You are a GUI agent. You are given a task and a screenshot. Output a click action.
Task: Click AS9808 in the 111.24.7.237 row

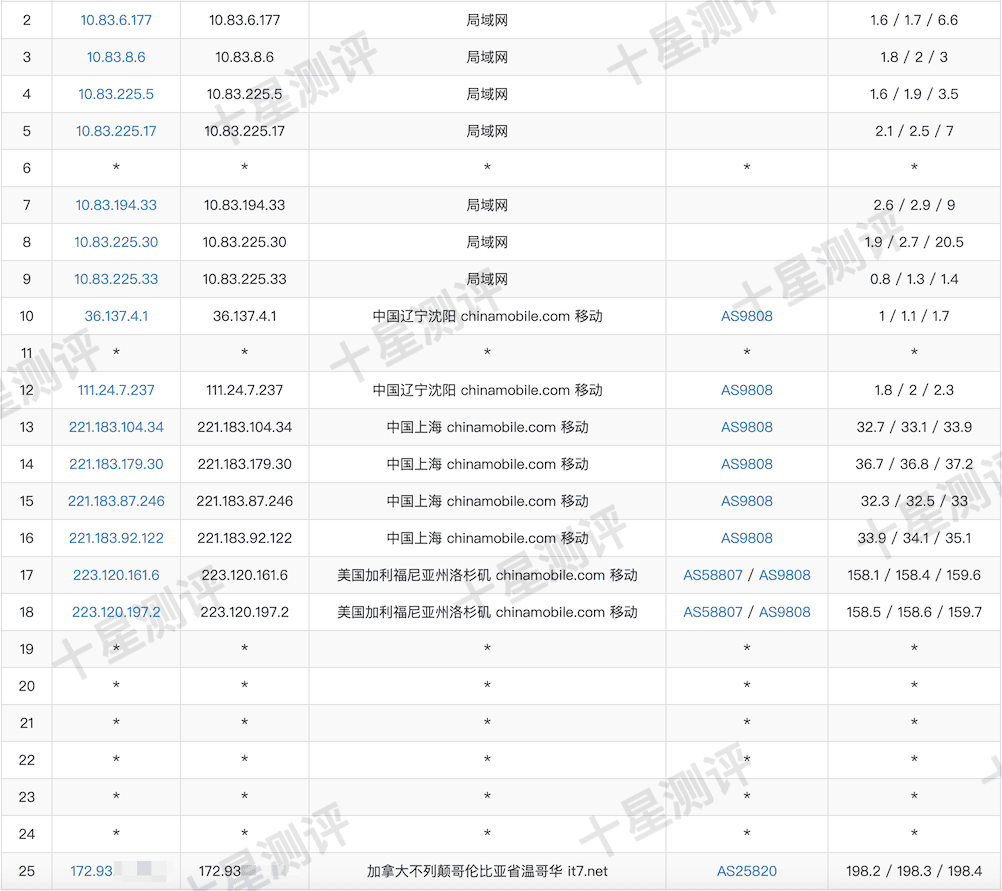pyautogui.click(x=746, y=391)
